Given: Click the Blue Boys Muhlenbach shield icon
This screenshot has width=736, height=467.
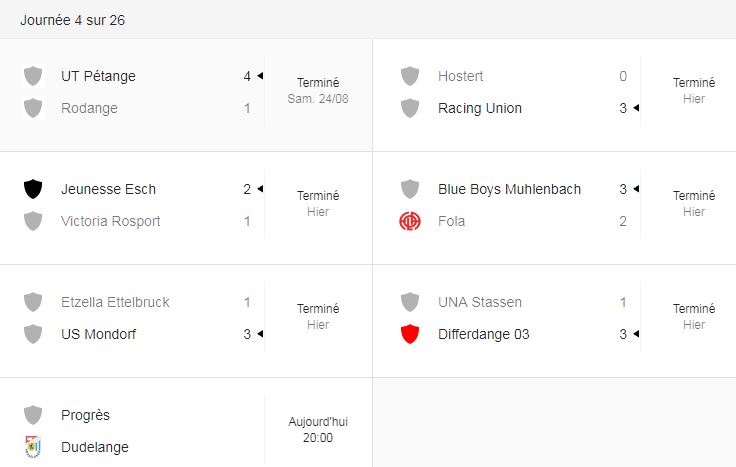Looking at the screenshot, I should click(410, 189).
